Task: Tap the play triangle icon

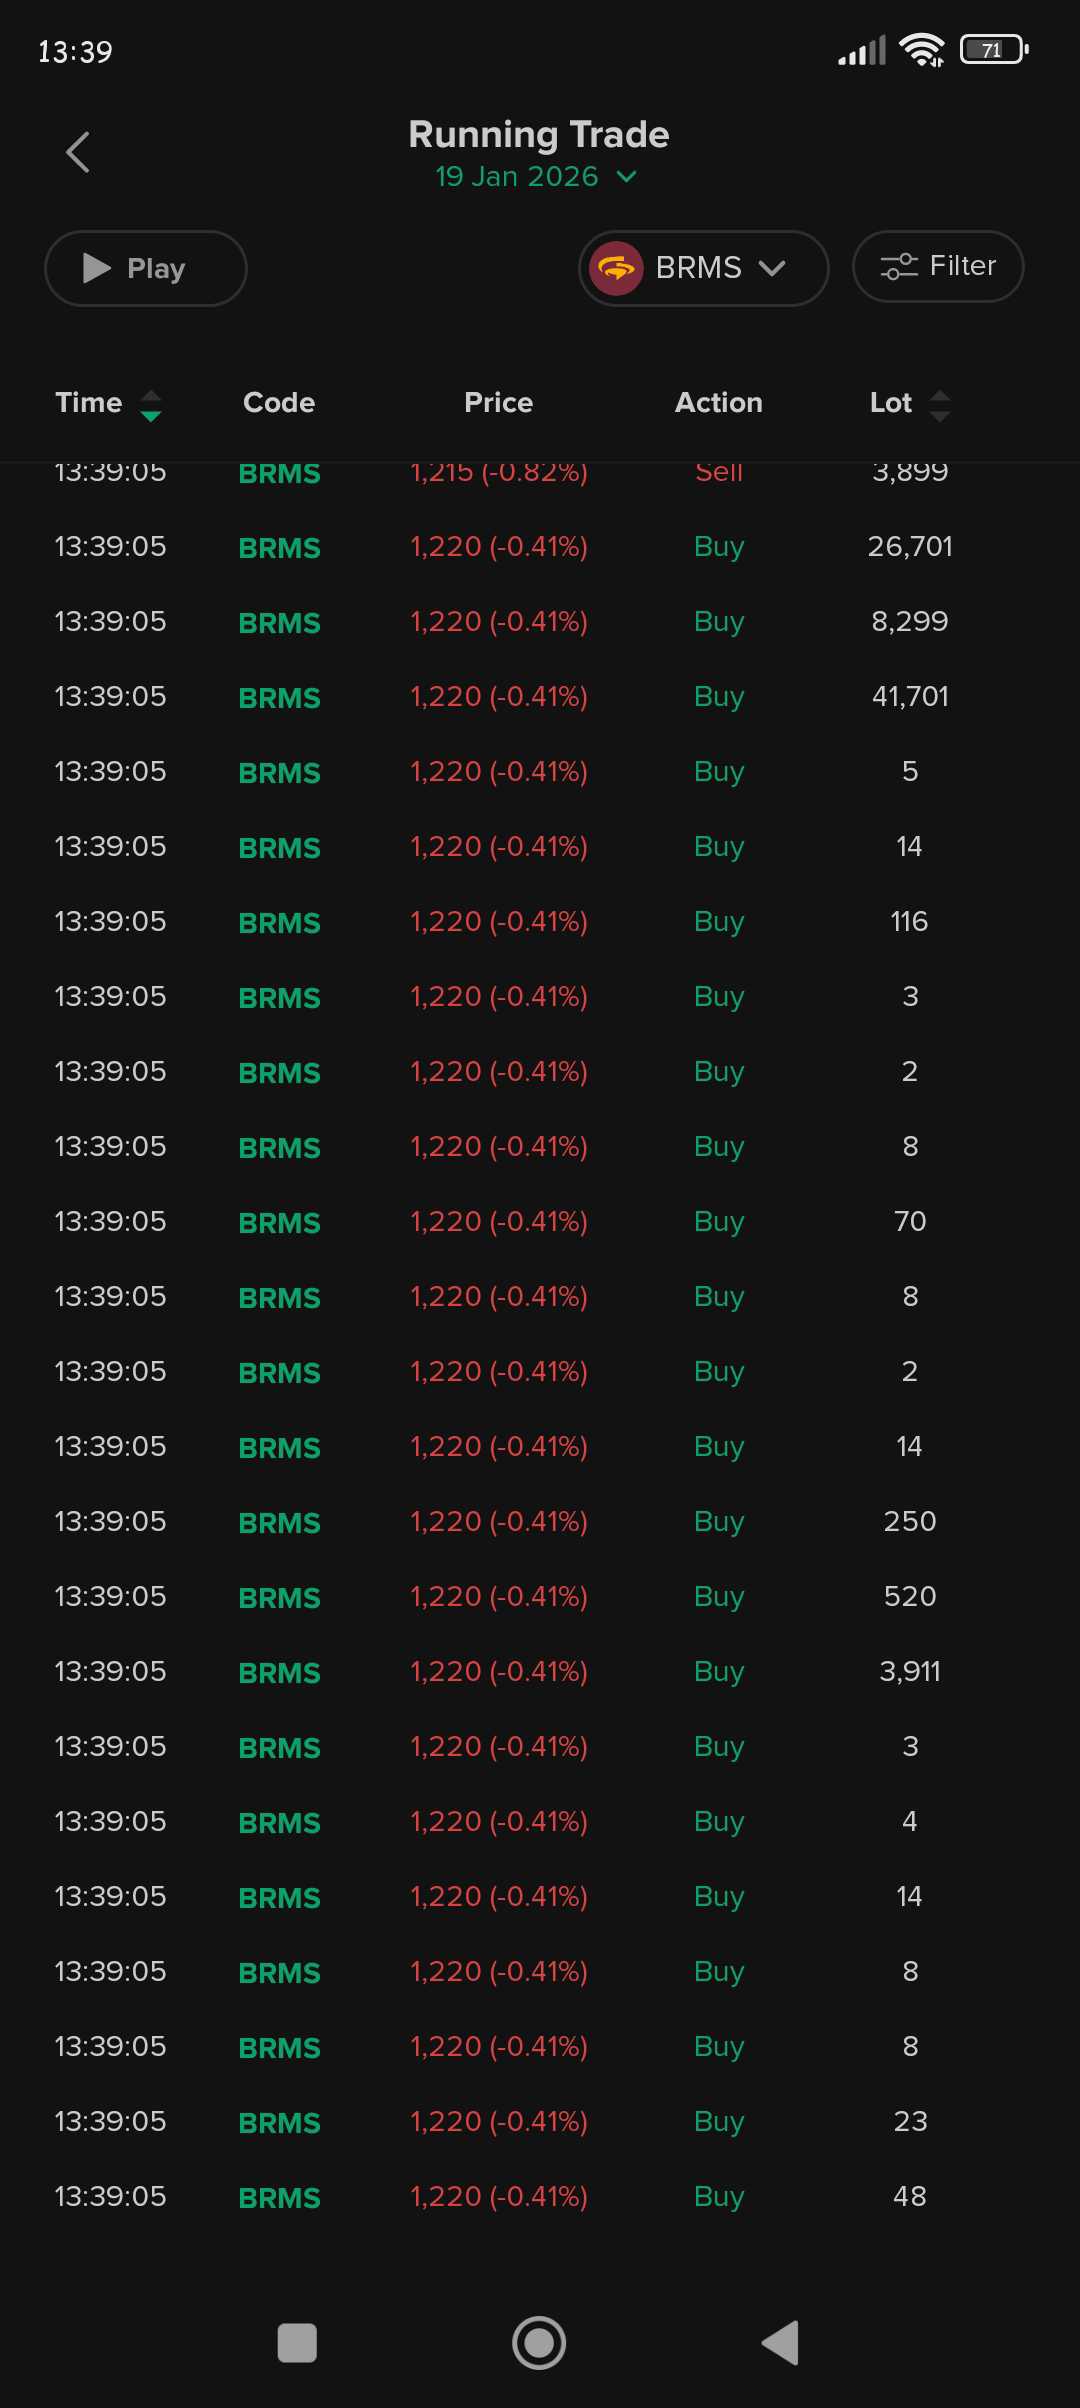Action: coord(97,268)
